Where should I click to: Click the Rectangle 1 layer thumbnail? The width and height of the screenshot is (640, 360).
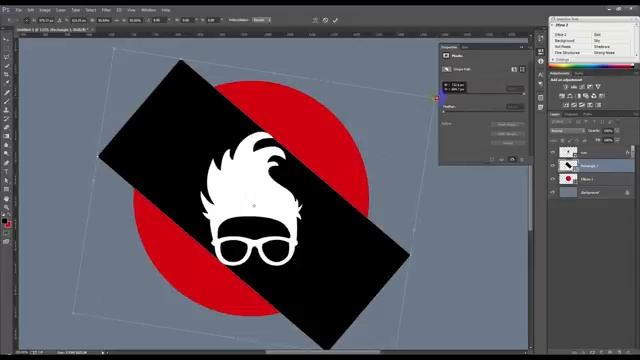point(568,166)
